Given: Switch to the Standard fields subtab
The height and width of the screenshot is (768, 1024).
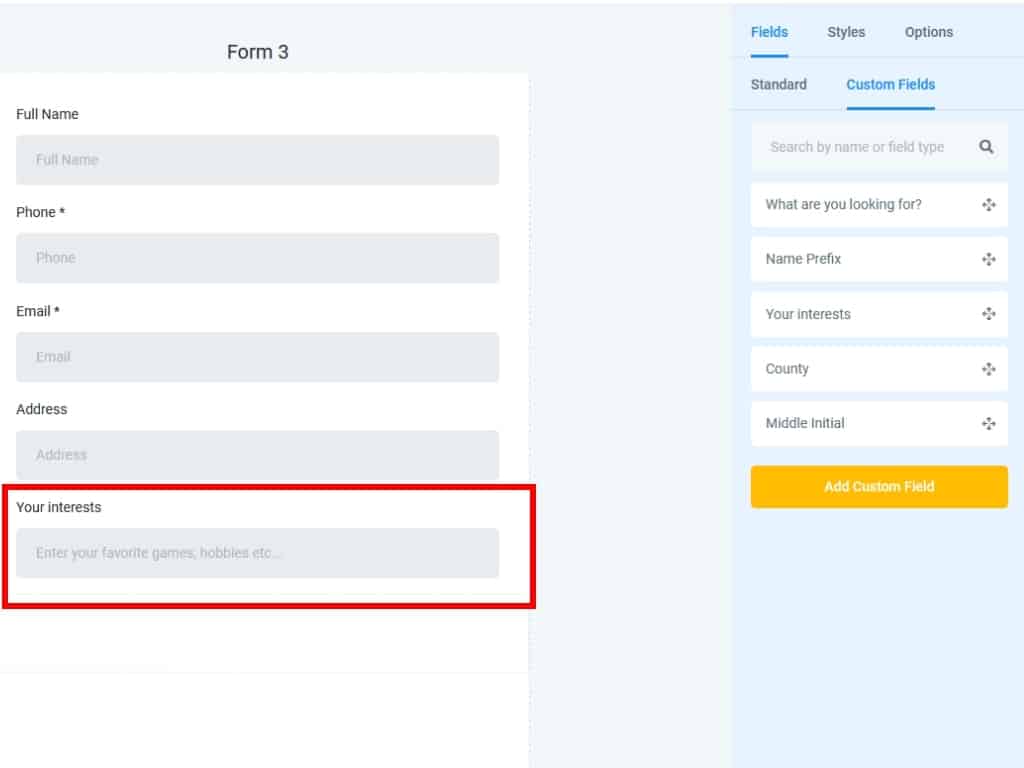Looking at the screenshot, I should click(x=778, y=85).
